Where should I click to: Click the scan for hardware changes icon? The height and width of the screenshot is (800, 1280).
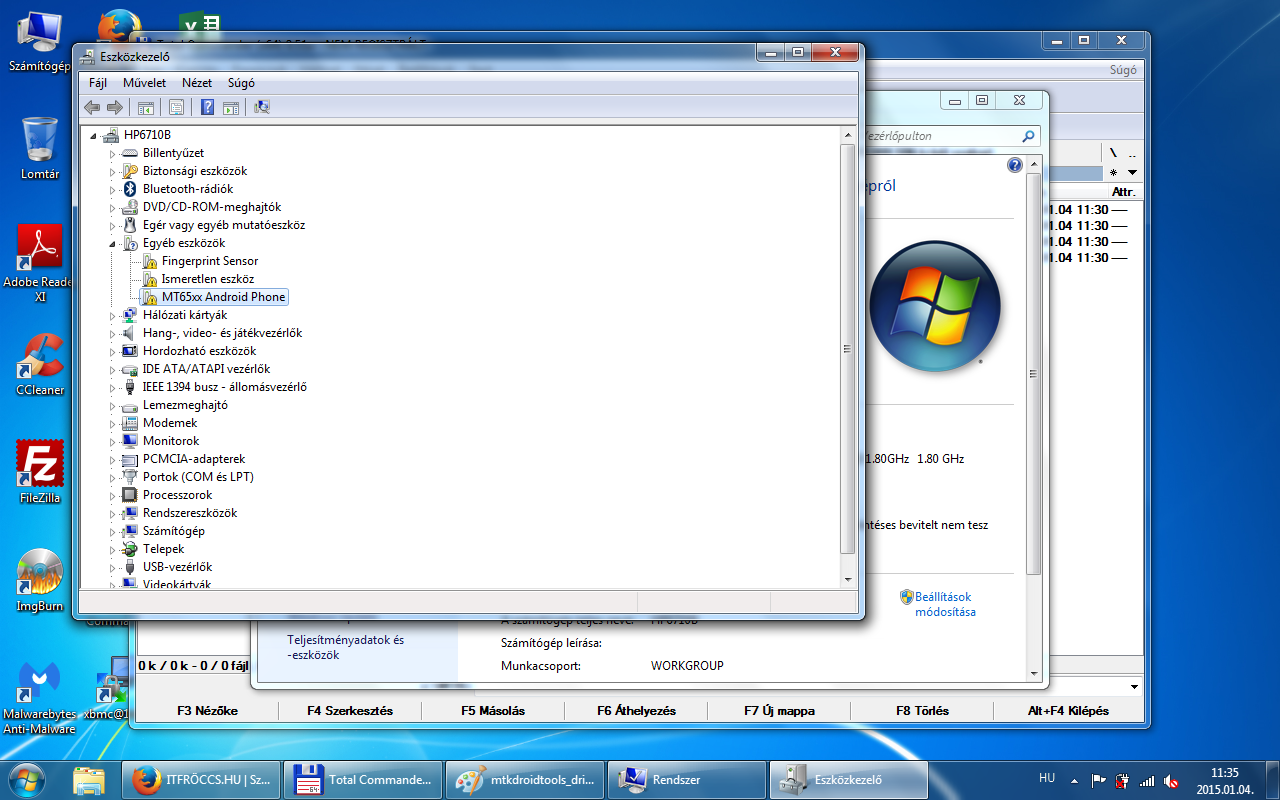point(262,107)
